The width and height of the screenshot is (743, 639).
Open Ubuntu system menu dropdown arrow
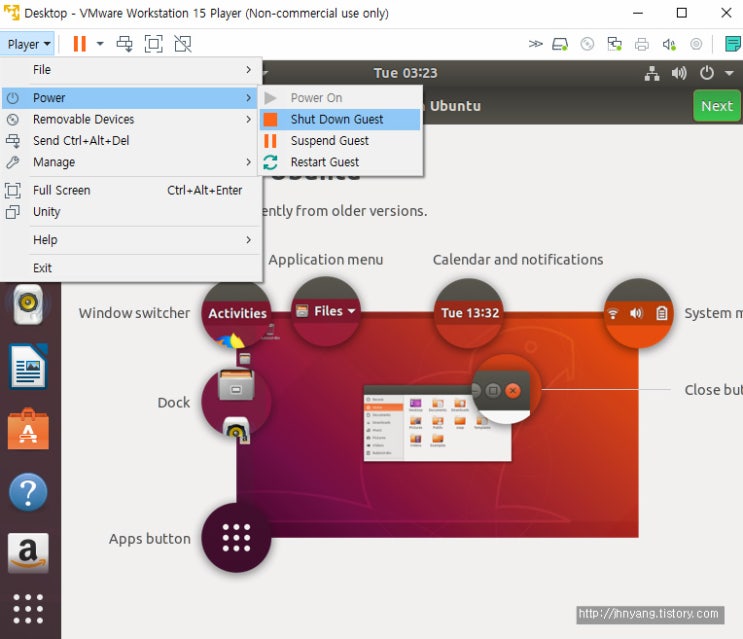pos(729,73)
